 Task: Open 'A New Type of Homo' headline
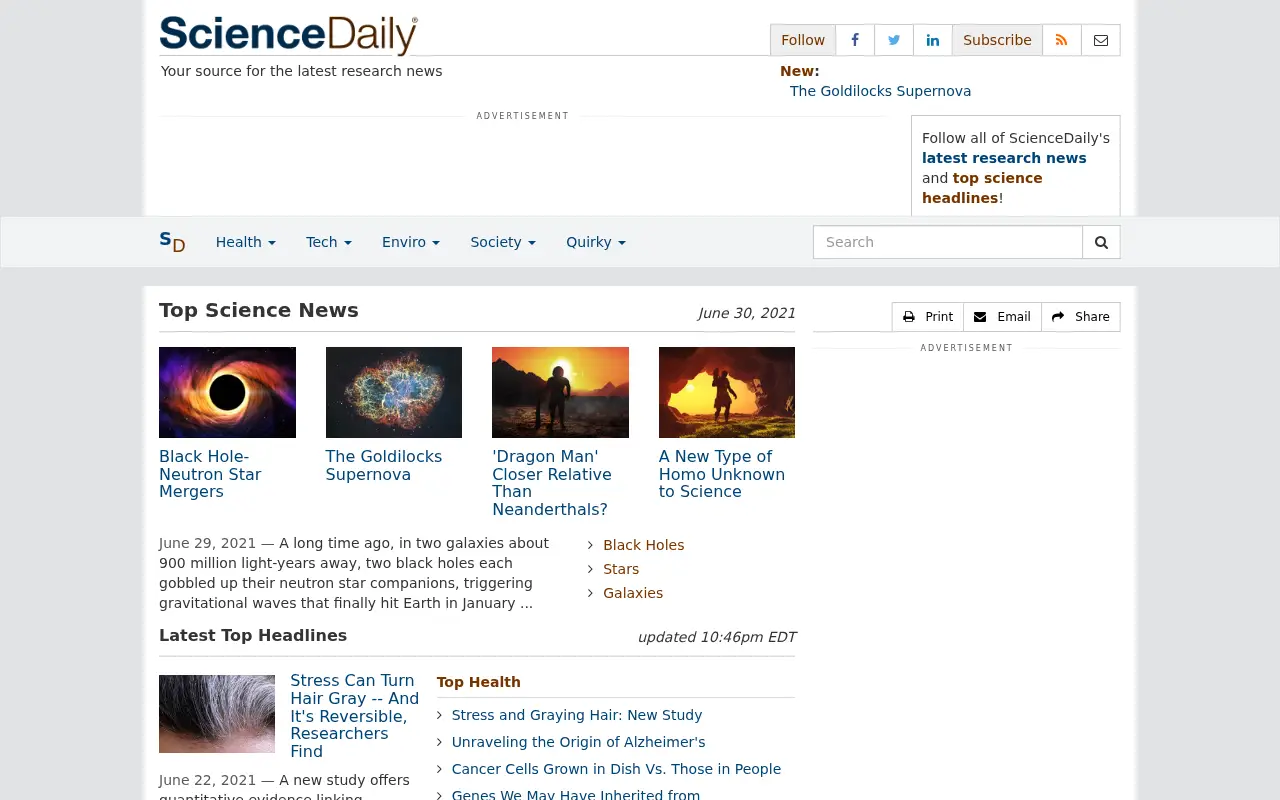(x=722, y=474)
